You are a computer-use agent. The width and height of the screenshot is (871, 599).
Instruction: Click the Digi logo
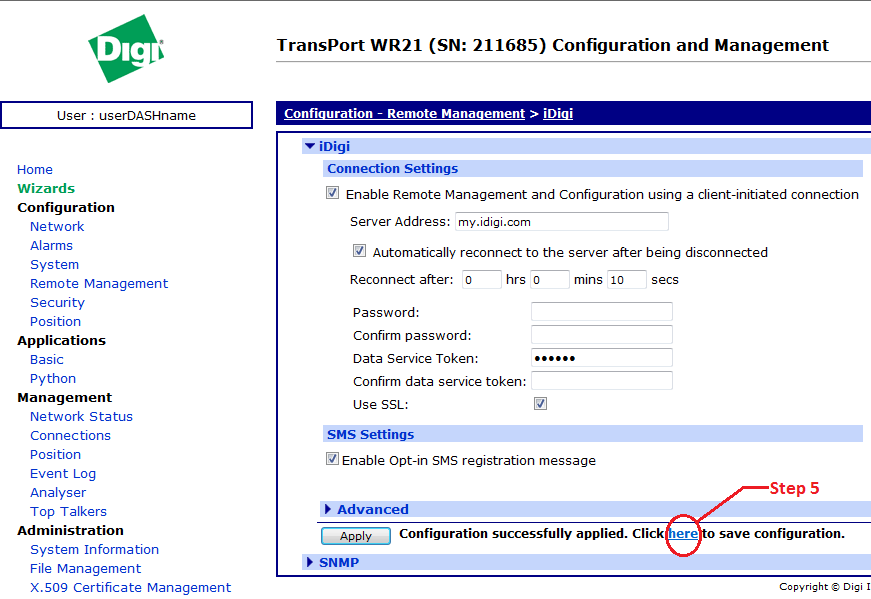pos(126,48)
